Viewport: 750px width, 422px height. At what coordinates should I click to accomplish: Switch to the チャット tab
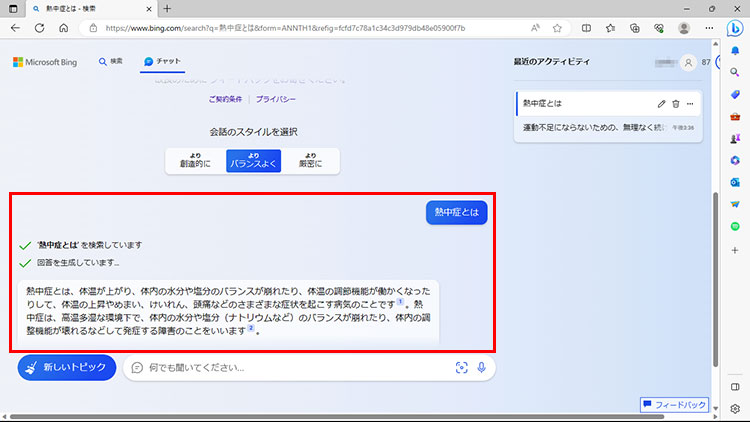click(x=162, y=62)
